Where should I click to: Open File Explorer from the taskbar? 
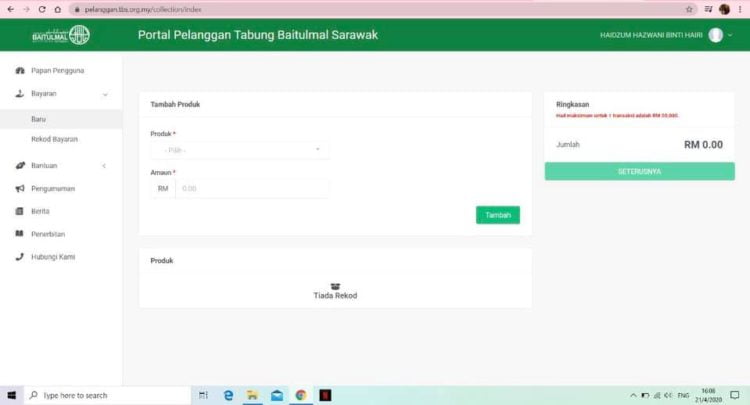pyautogui.click(x=253, y=395)
